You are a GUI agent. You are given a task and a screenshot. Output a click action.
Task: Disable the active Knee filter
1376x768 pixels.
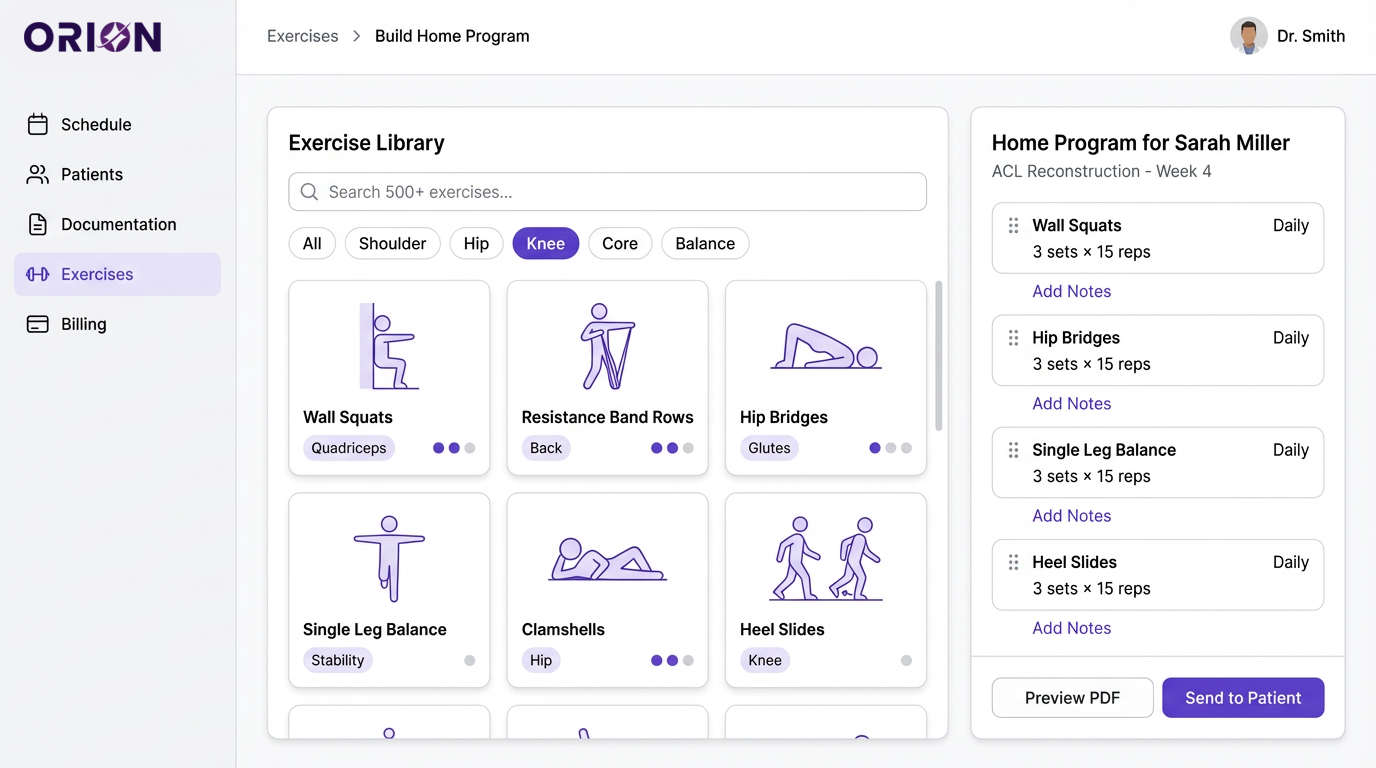(545, 243)
